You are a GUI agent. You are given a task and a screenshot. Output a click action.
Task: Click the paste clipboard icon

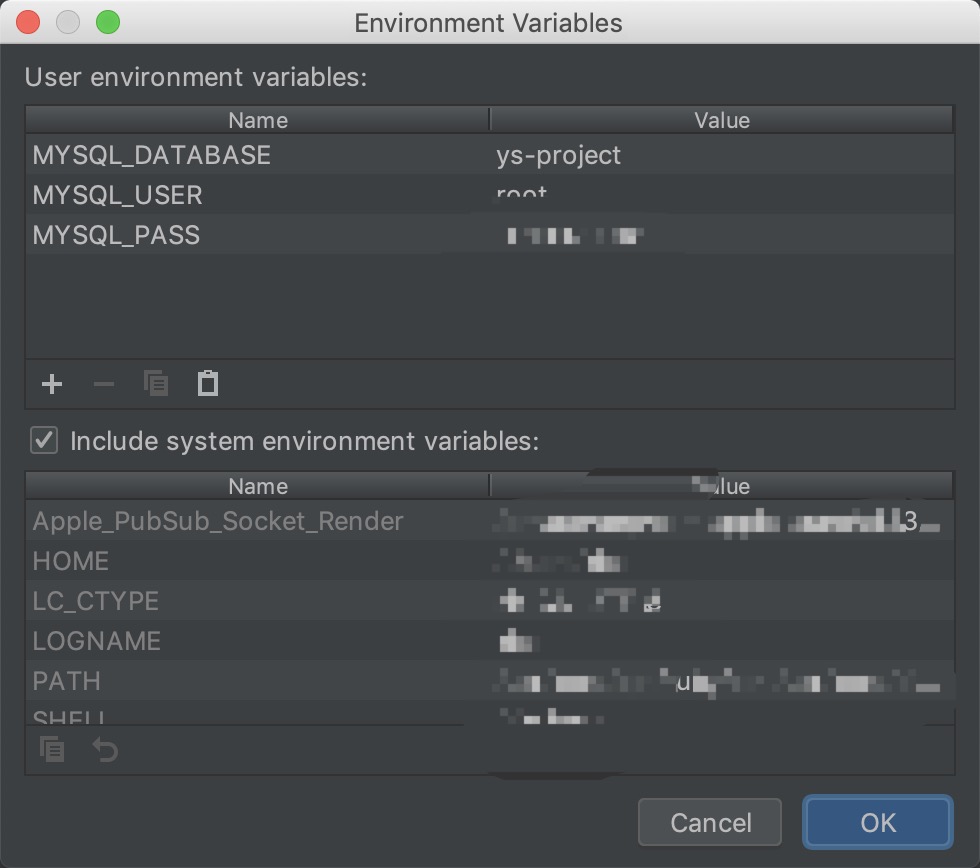pyautogui.click(x=208, y=384)
